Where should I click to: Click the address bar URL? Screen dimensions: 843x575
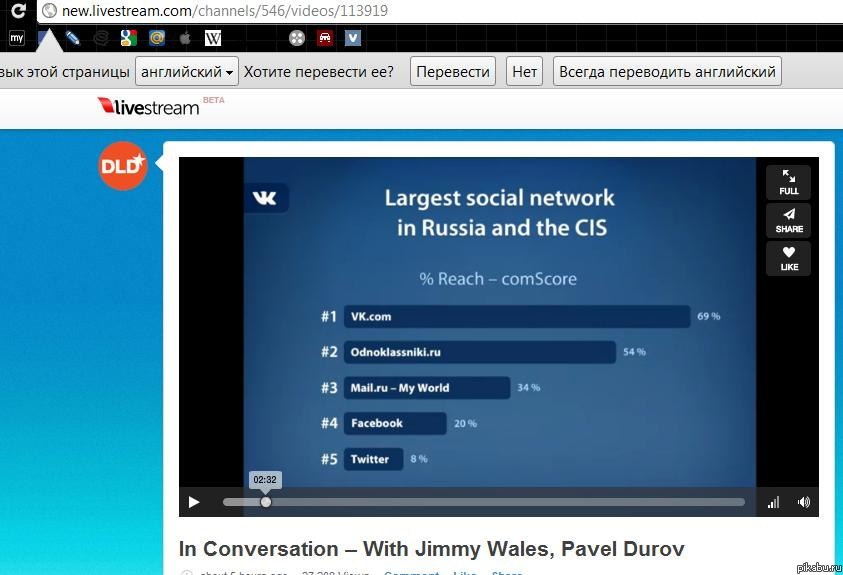pyautogui.click(x=225, y=11)
